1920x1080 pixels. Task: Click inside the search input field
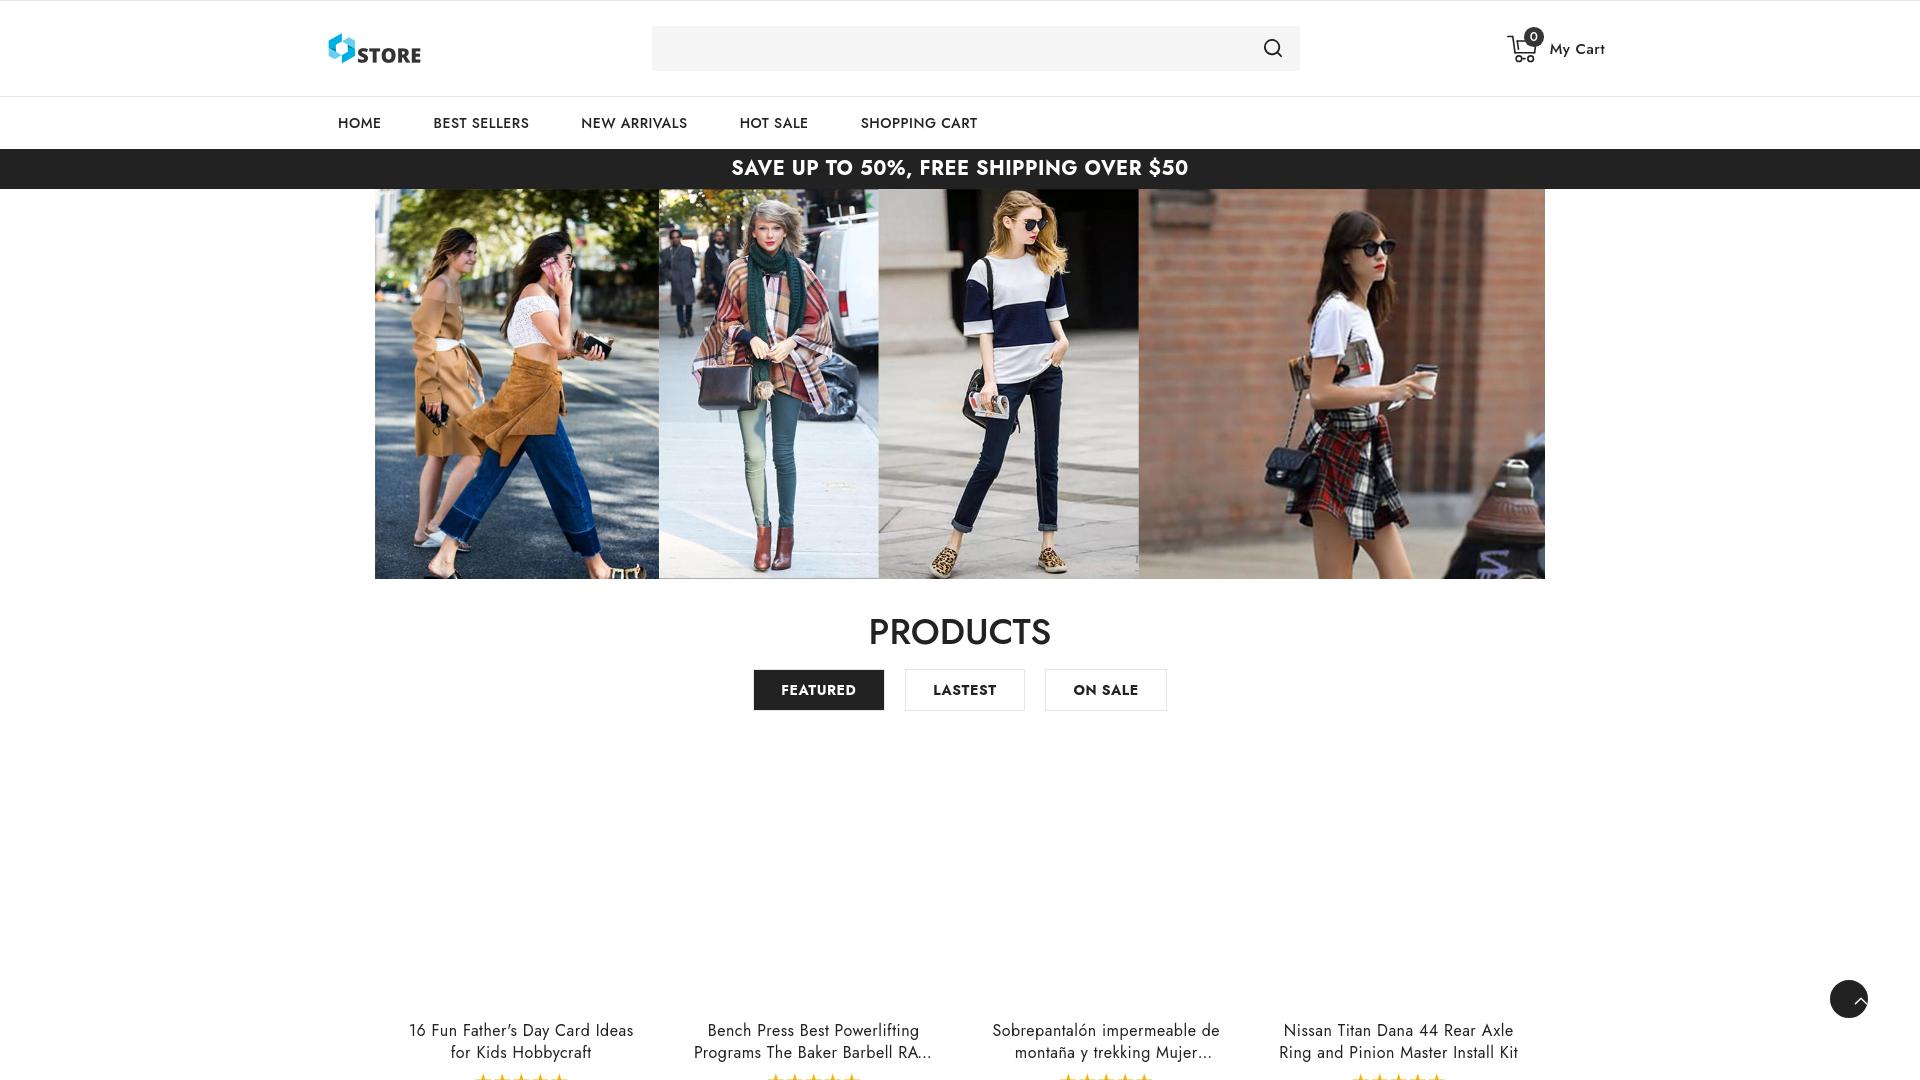pos(950,48)
